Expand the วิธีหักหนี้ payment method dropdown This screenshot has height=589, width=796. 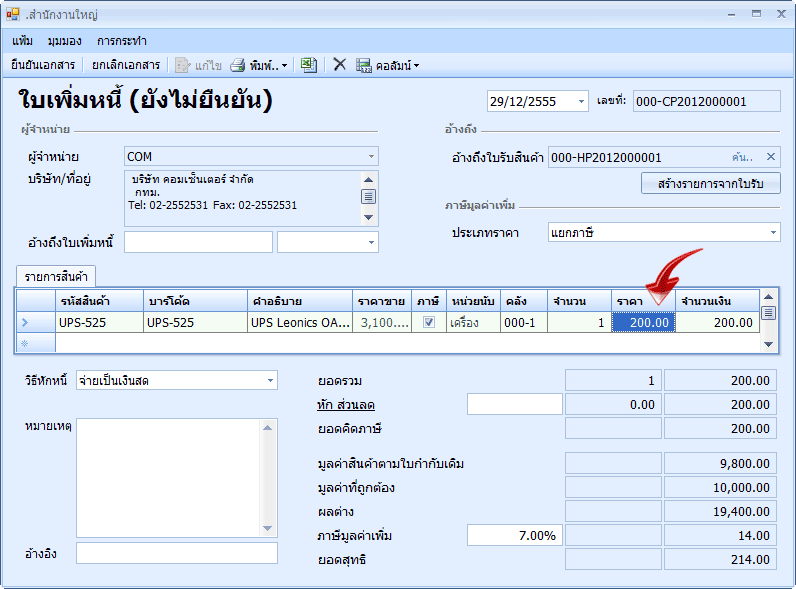(x=270, y=380)
